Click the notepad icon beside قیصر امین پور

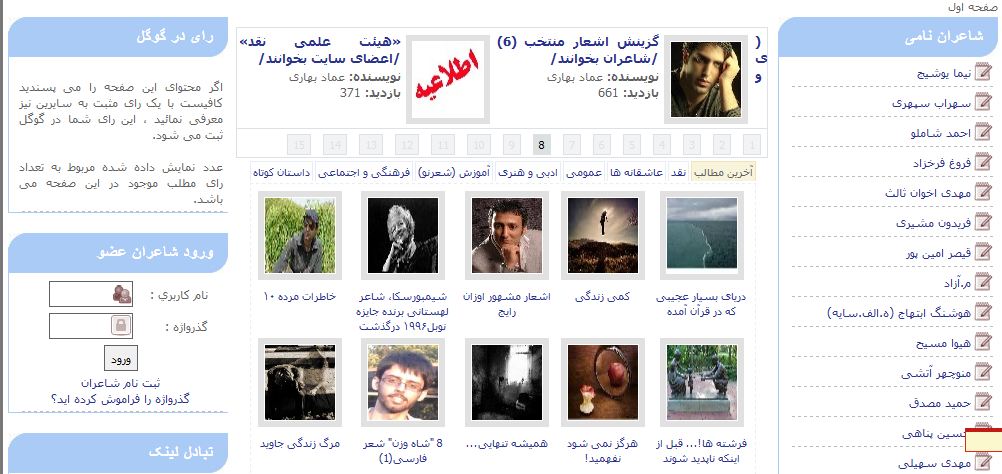(984, 252)
